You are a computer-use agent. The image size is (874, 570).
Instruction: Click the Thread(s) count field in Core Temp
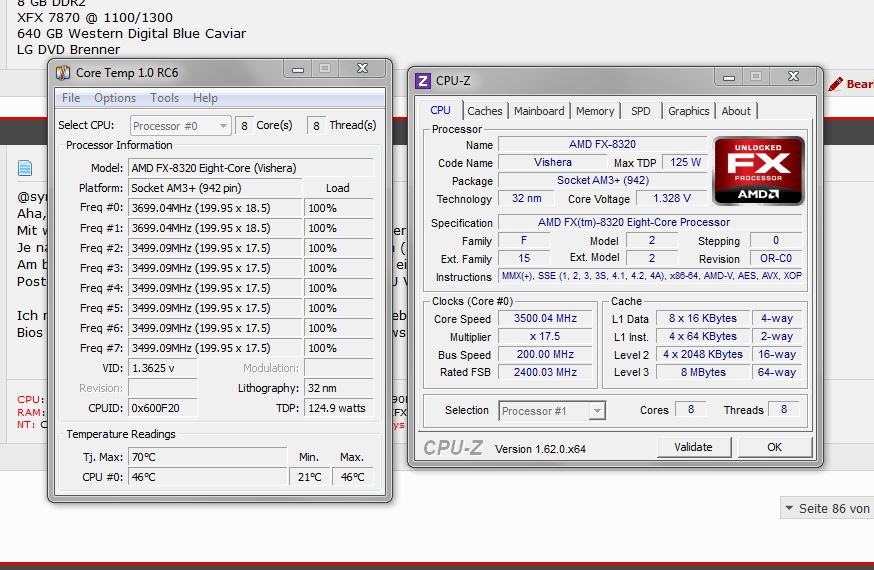316,126
